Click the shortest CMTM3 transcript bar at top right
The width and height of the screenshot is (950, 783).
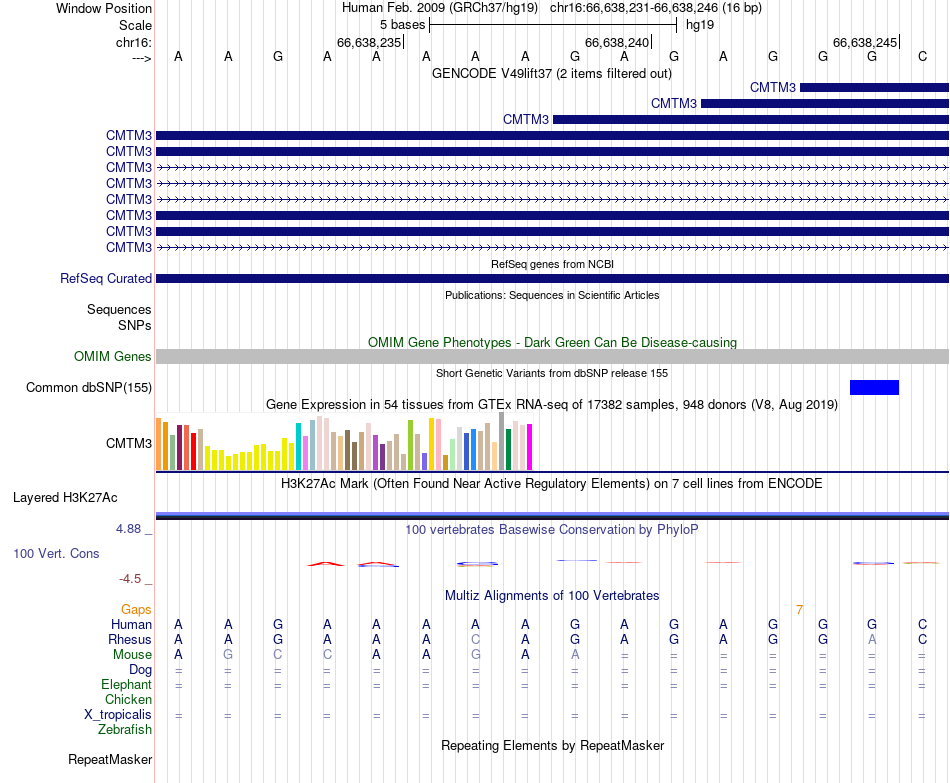(874, 88)
